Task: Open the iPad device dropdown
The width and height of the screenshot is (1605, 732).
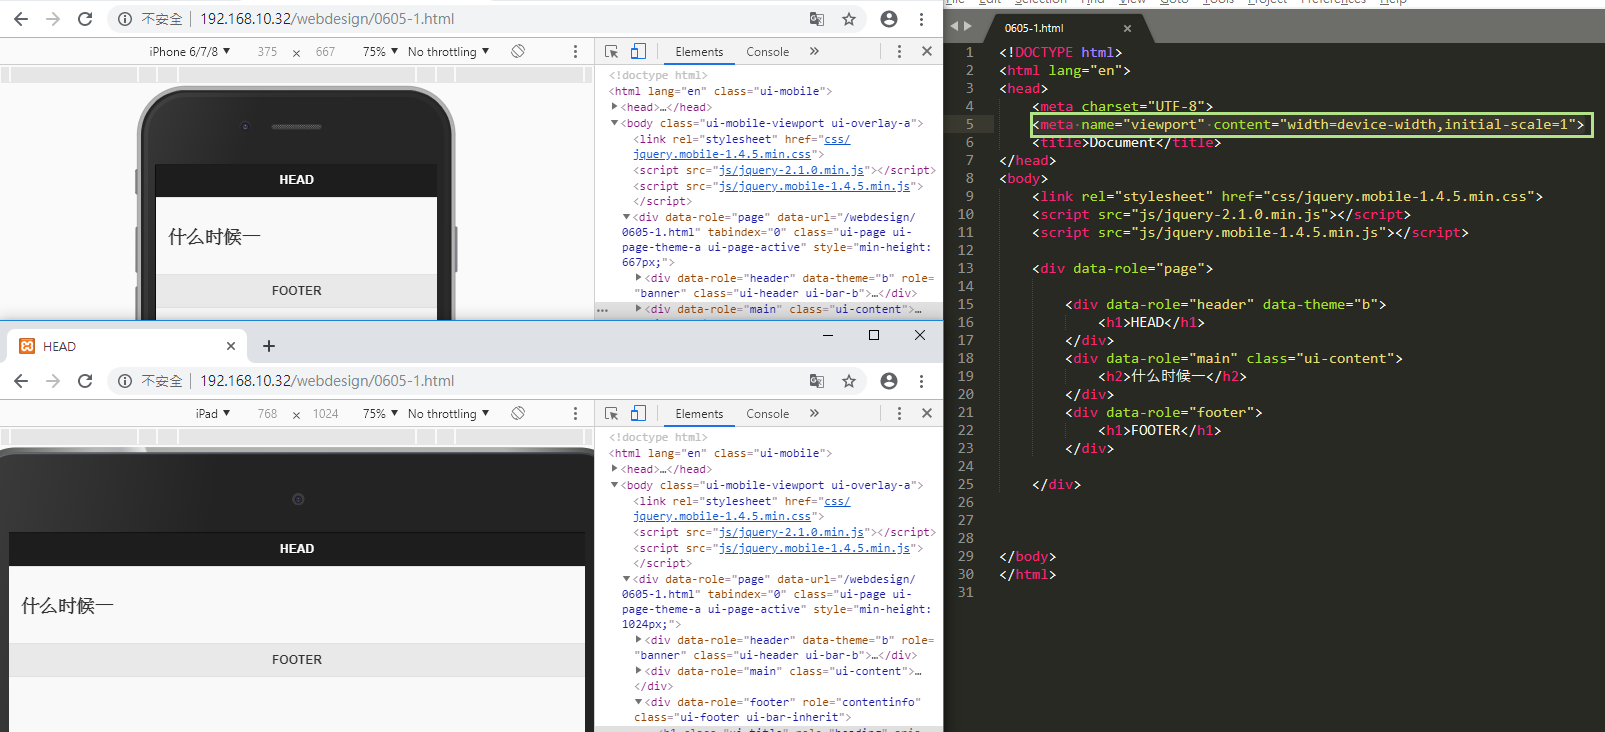Action: pyautogui.click(x=213, y=413)
